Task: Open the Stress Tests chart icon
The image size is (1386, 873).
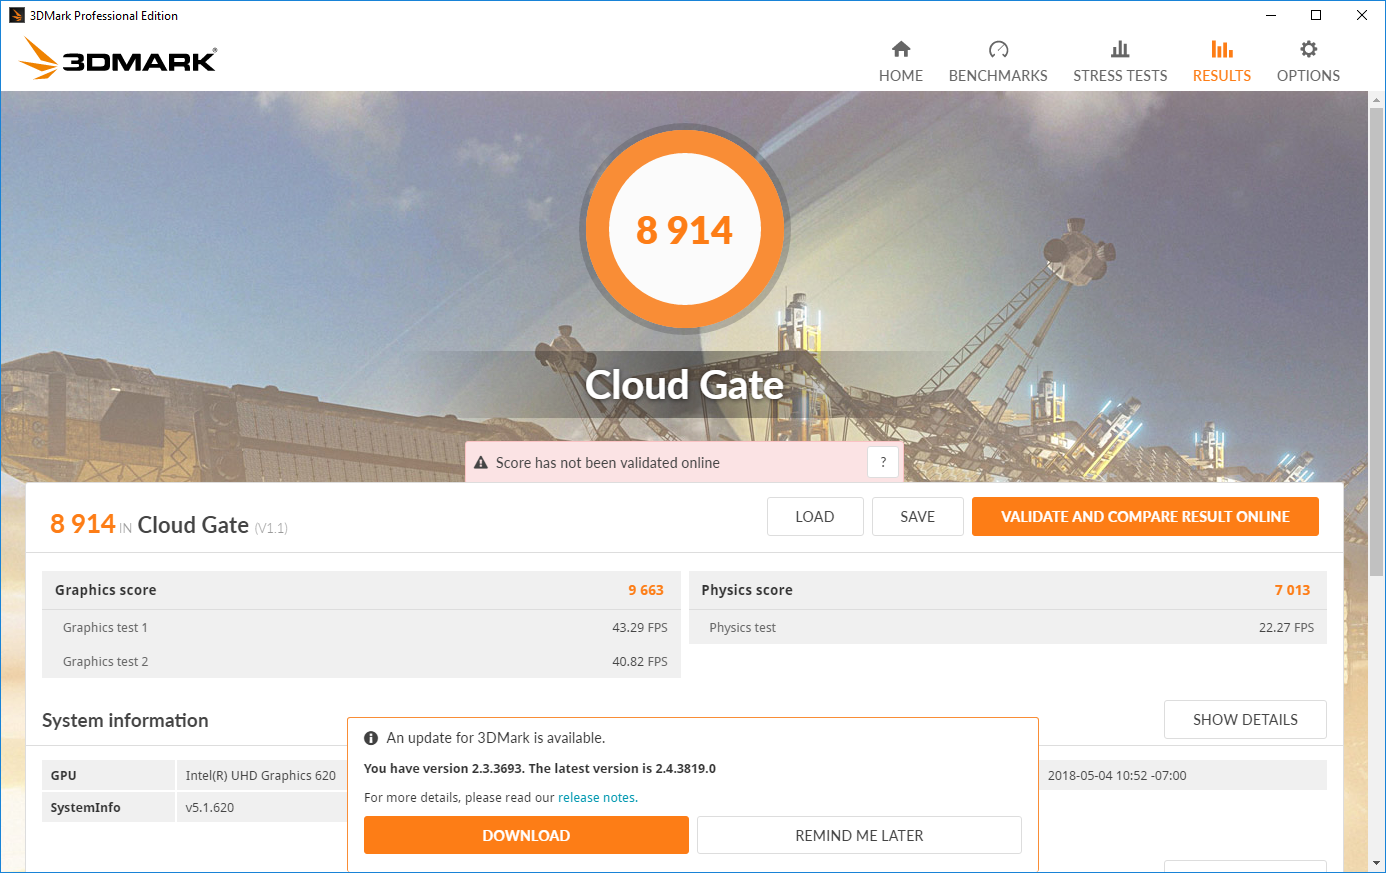Action: tap(1120, 49)
